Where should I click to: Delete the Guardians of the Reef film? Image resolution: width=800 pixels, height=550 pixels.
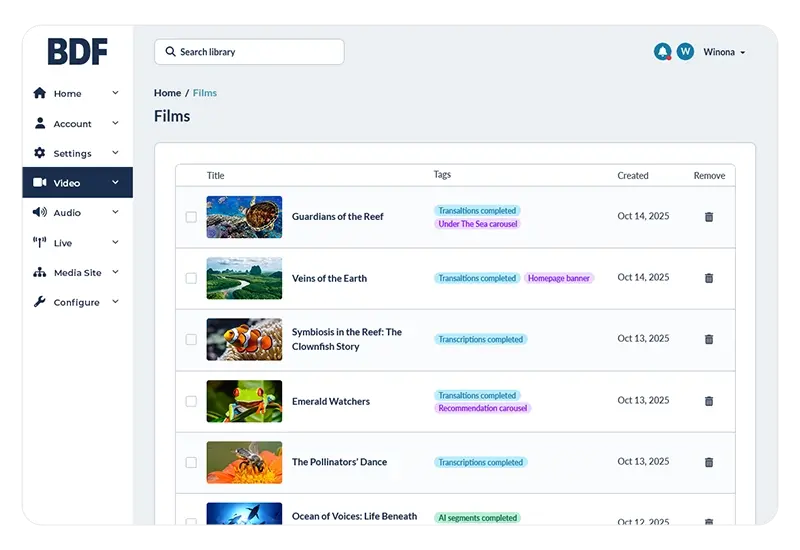[x=709, y=217]
